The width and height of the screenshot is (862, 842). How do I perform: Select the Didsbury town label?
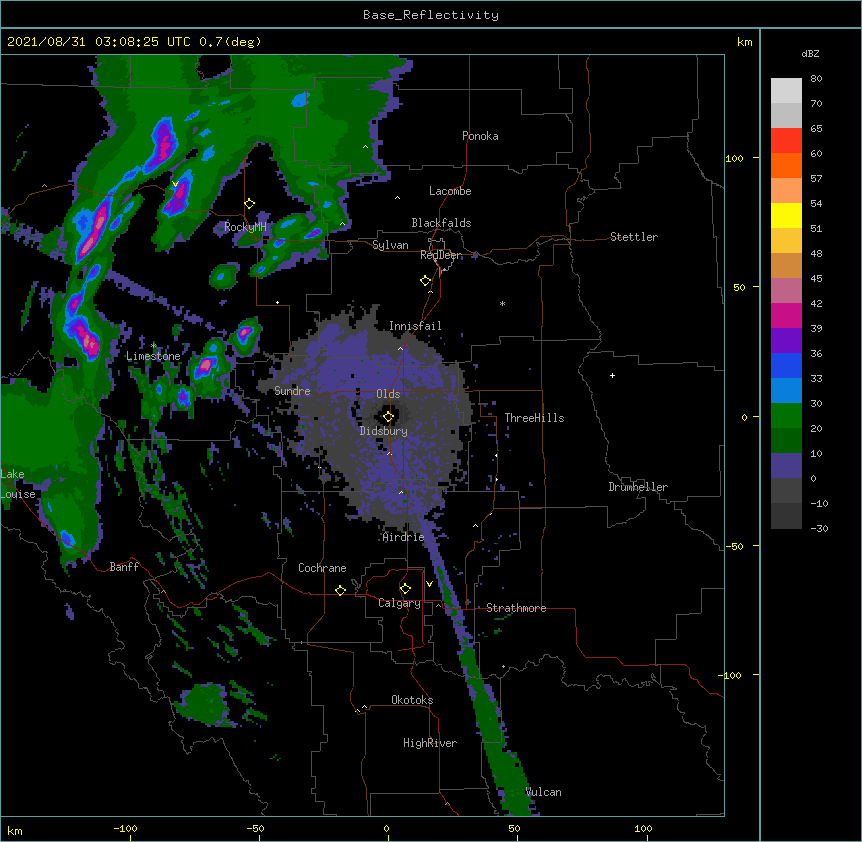(384, 431)
